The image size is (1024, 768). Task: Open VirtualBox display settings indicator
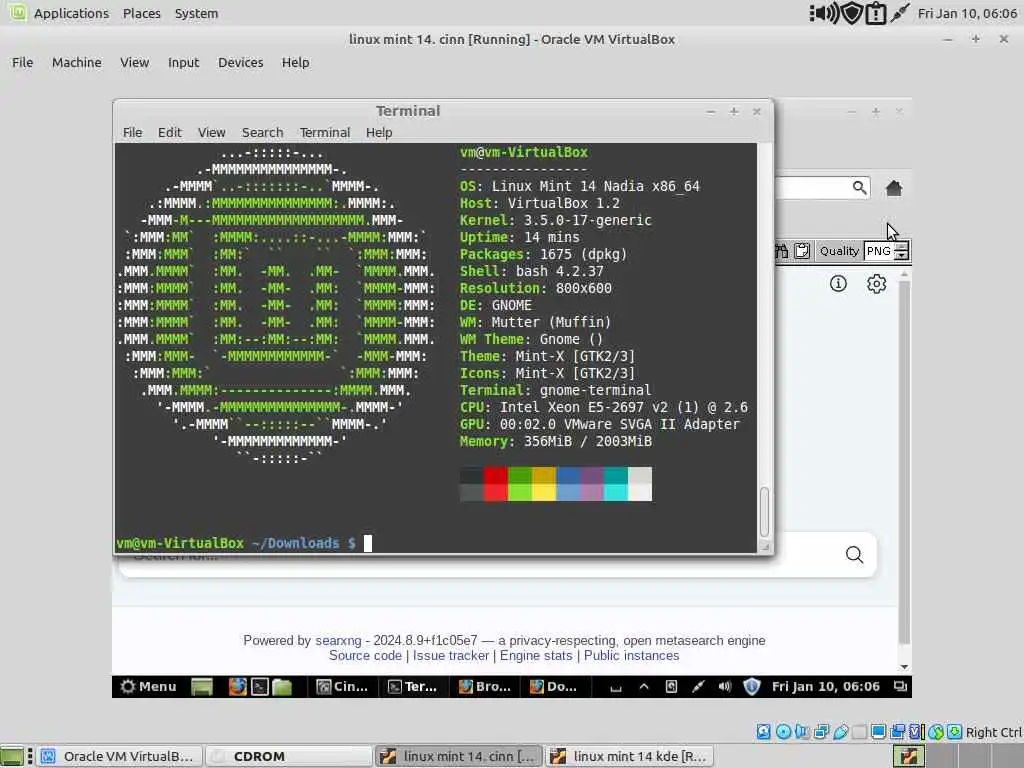878,732
